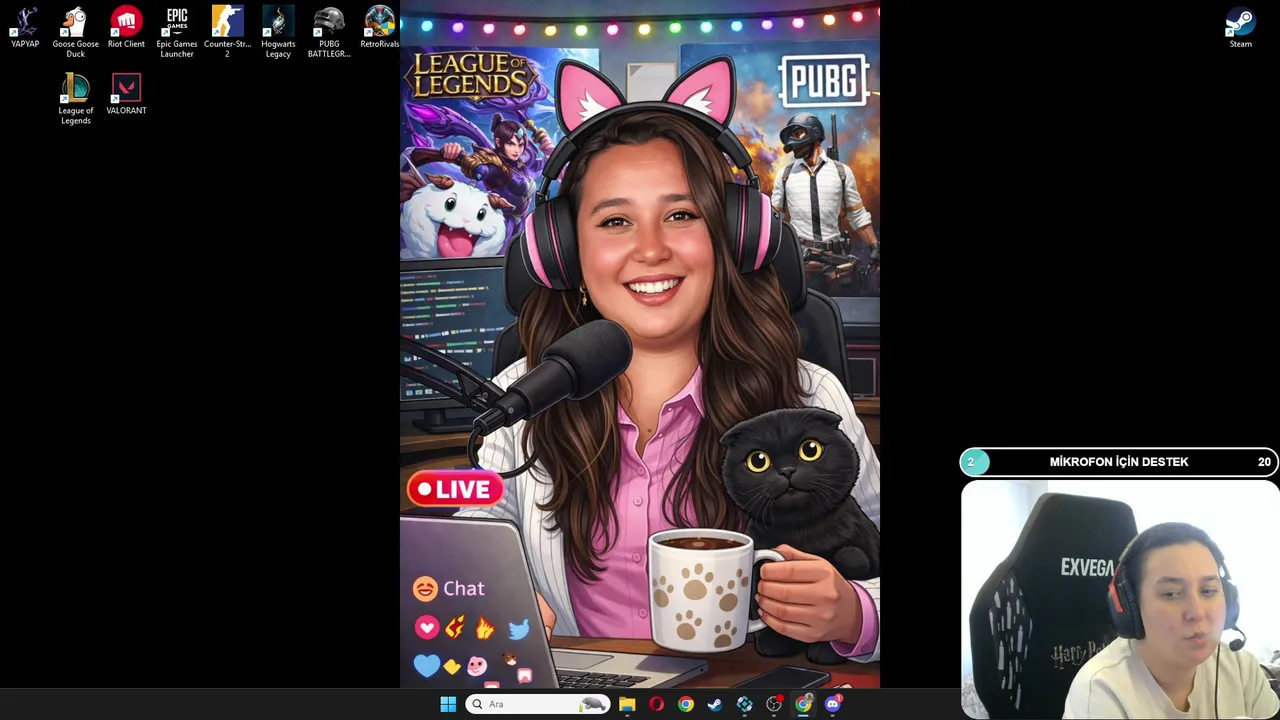Screen dimensions: 1280x720
Task: Open Discord from the taskbar
Action: [x=833, y=704]
